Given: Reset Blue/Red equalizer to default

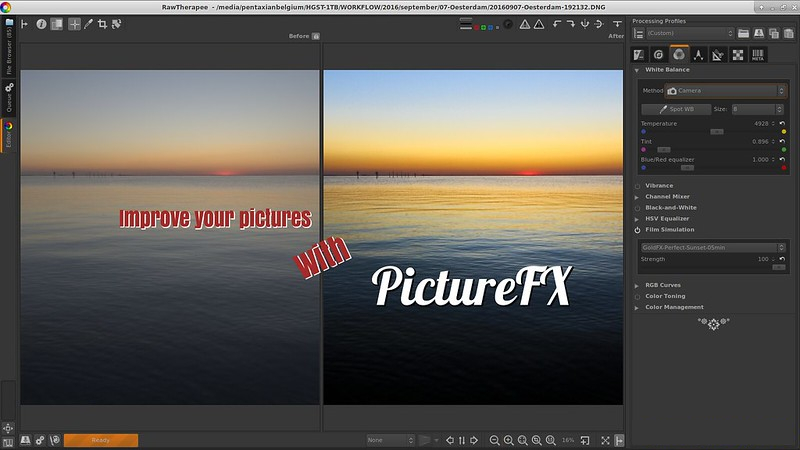Looking at the screenshot, I should [x=782, y=159].
